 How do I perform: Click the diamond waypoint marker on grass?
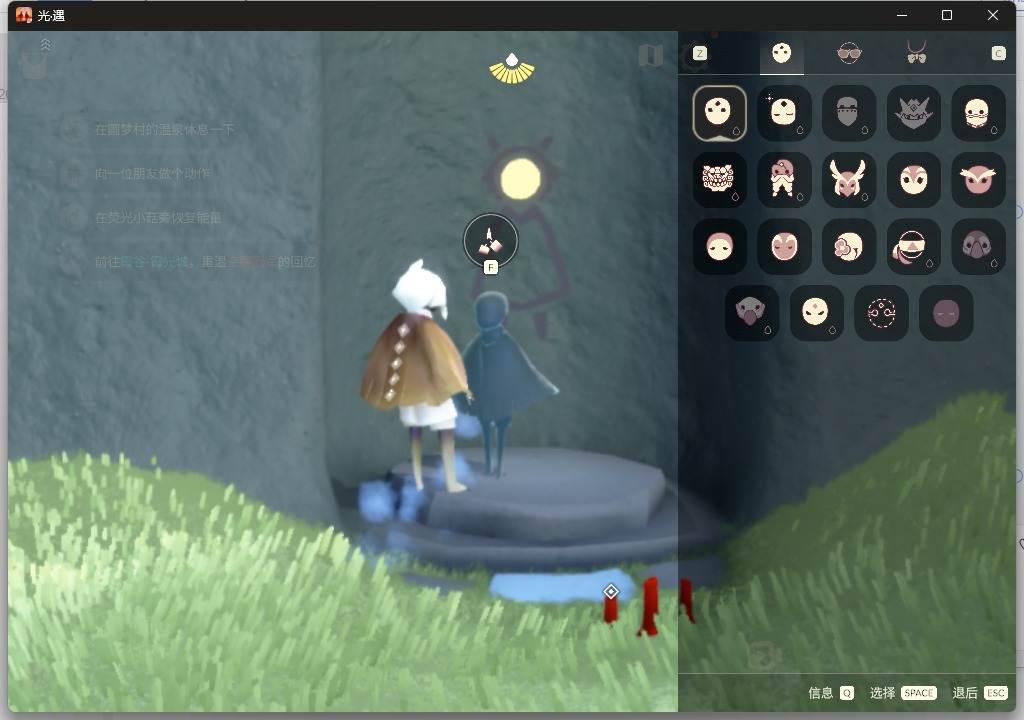tap(611, 591)
